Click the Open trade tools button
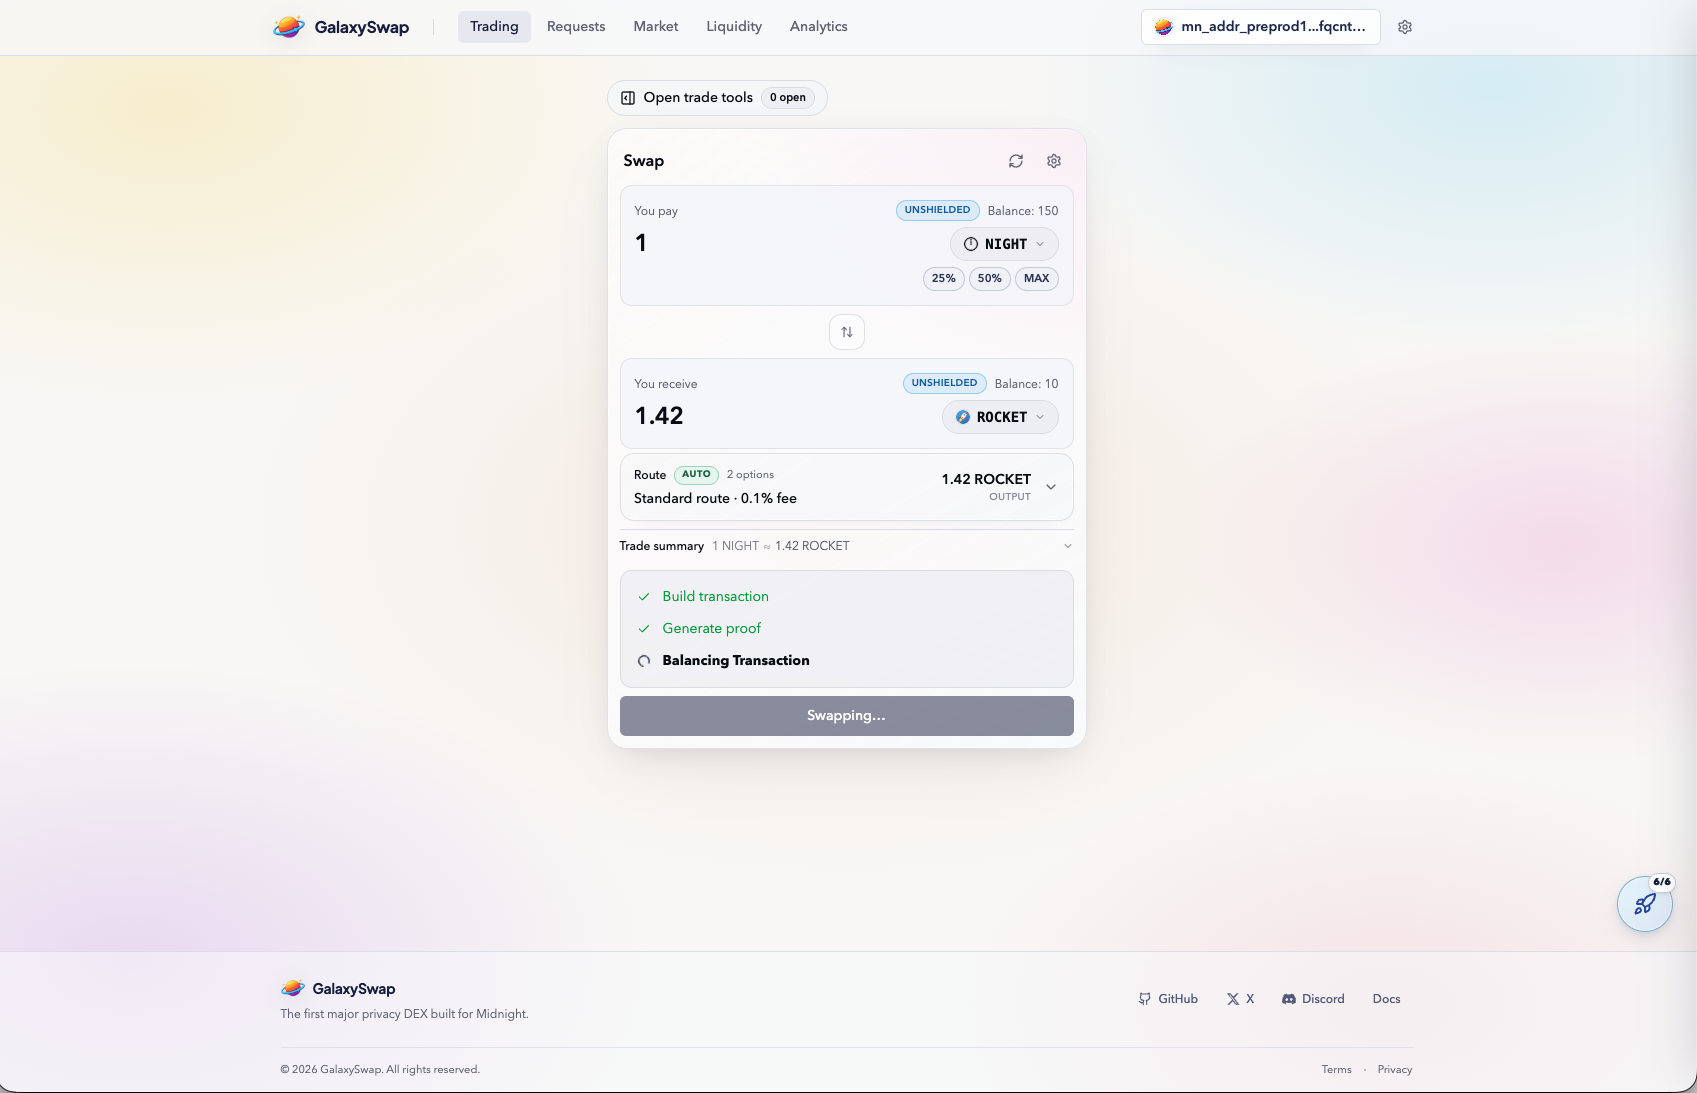1697x1093 pixels. click(716, 97)
